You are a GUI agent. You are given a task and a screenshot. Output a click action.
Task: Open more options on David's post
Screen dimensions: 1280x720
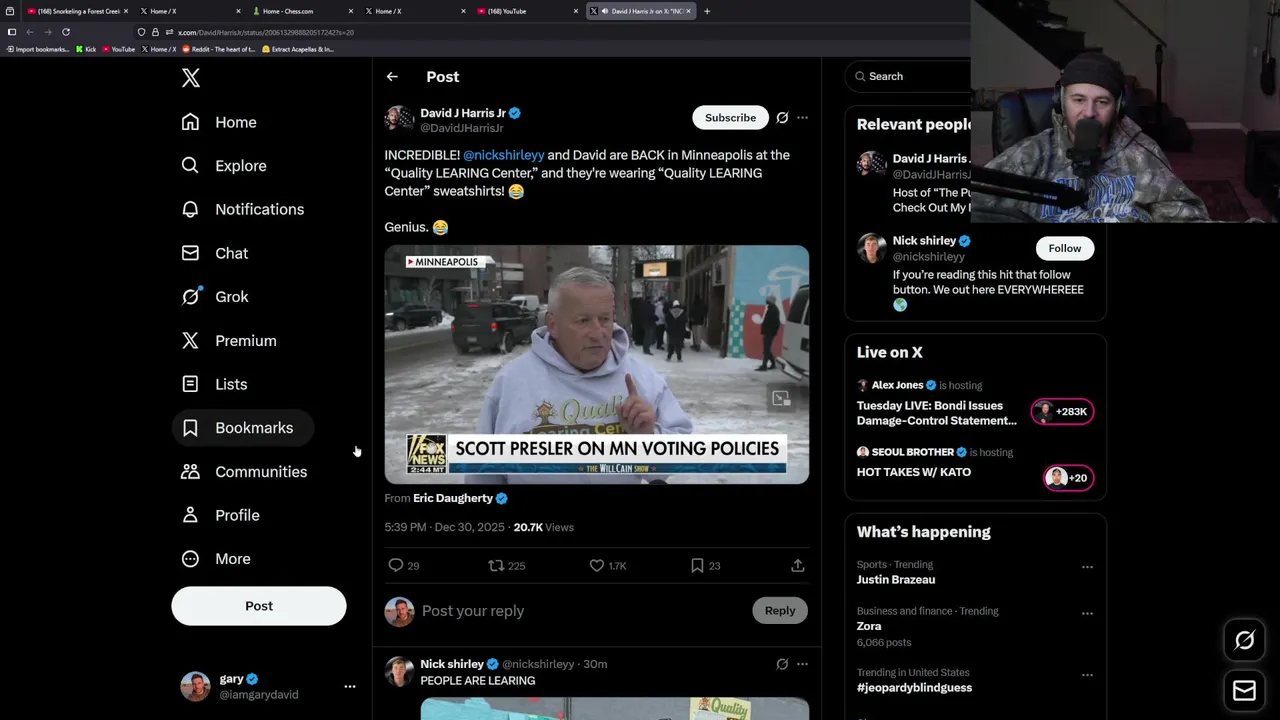[802, 118]
